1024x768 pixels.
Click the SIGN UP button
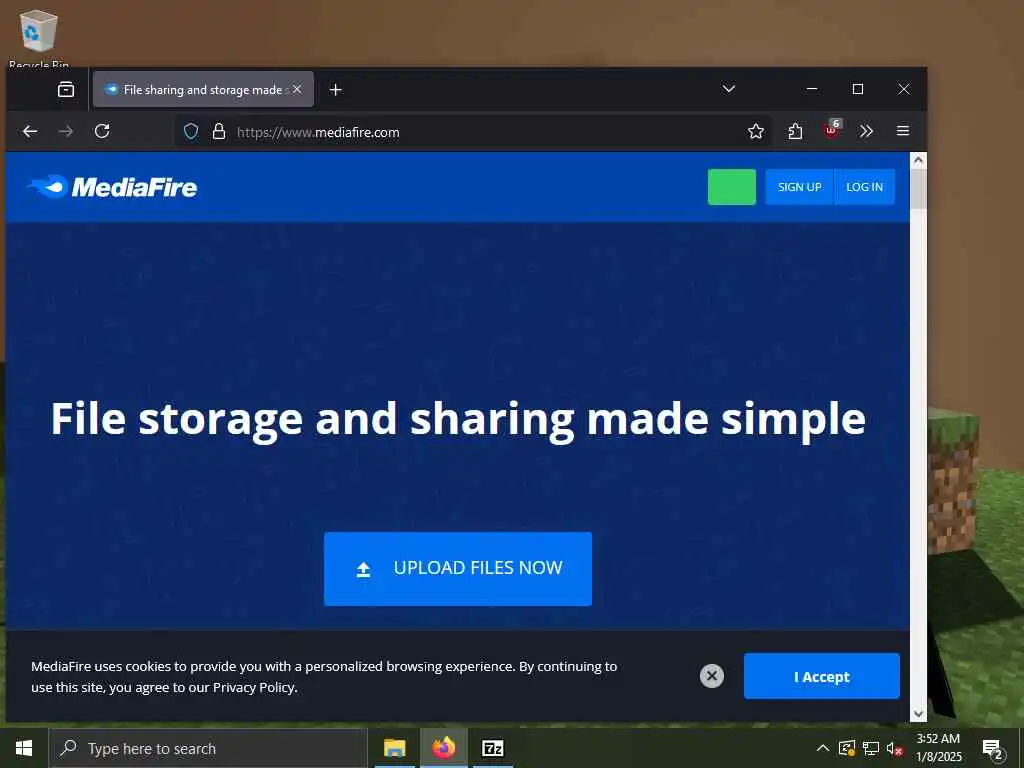point(799,187)
